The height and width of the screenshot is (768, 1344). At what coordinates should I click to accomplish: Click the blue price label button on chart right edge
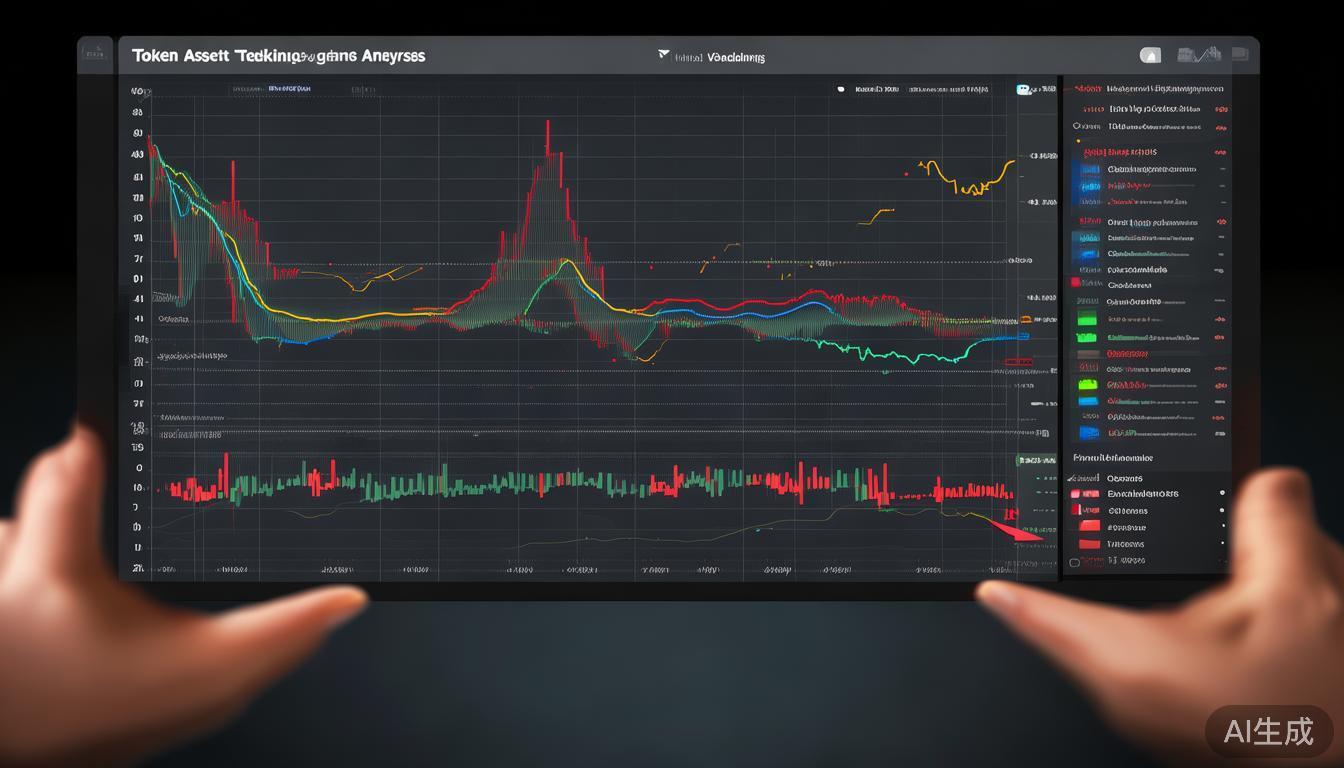[1023, 337]
